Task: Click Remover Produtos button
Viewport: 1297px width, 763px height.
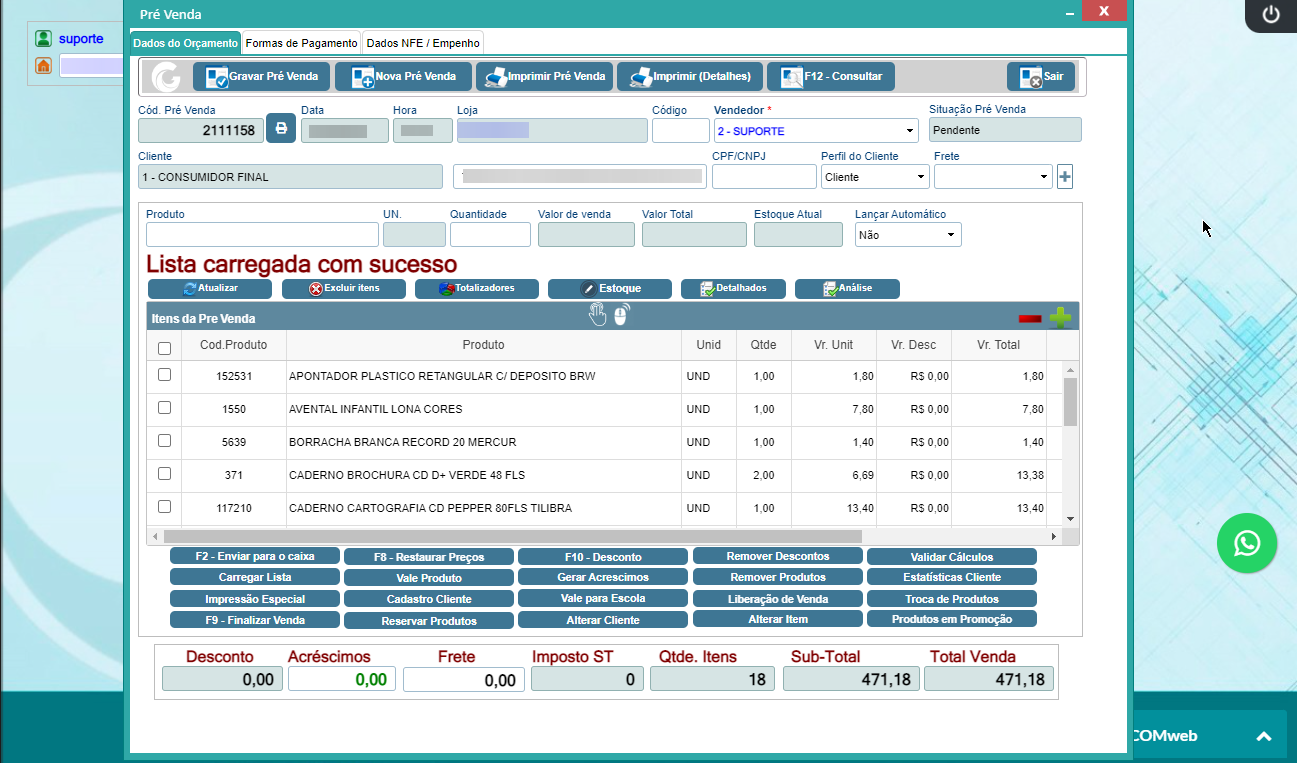Action: [x=777, y=577]
